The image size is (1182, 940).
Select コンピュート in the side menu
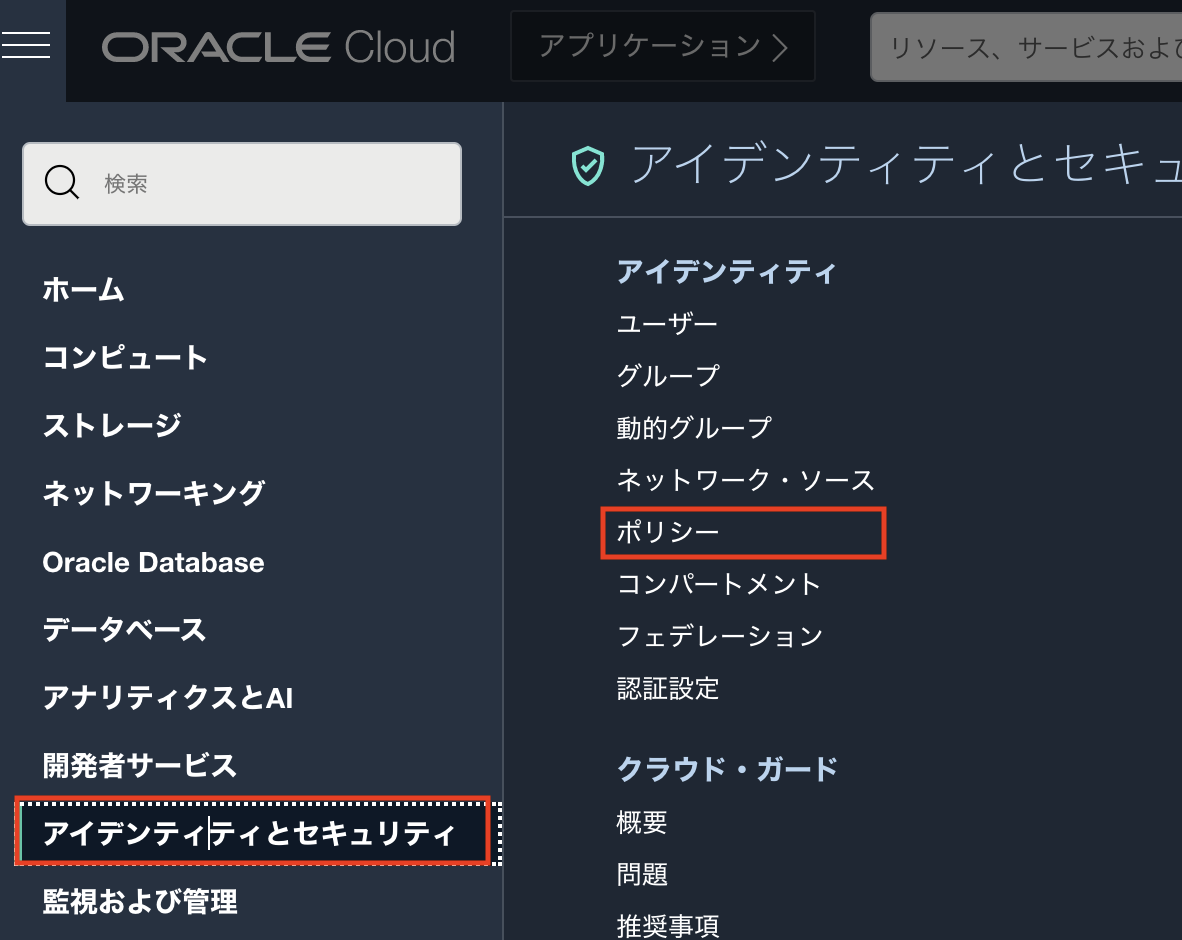[x=125, y=358]
